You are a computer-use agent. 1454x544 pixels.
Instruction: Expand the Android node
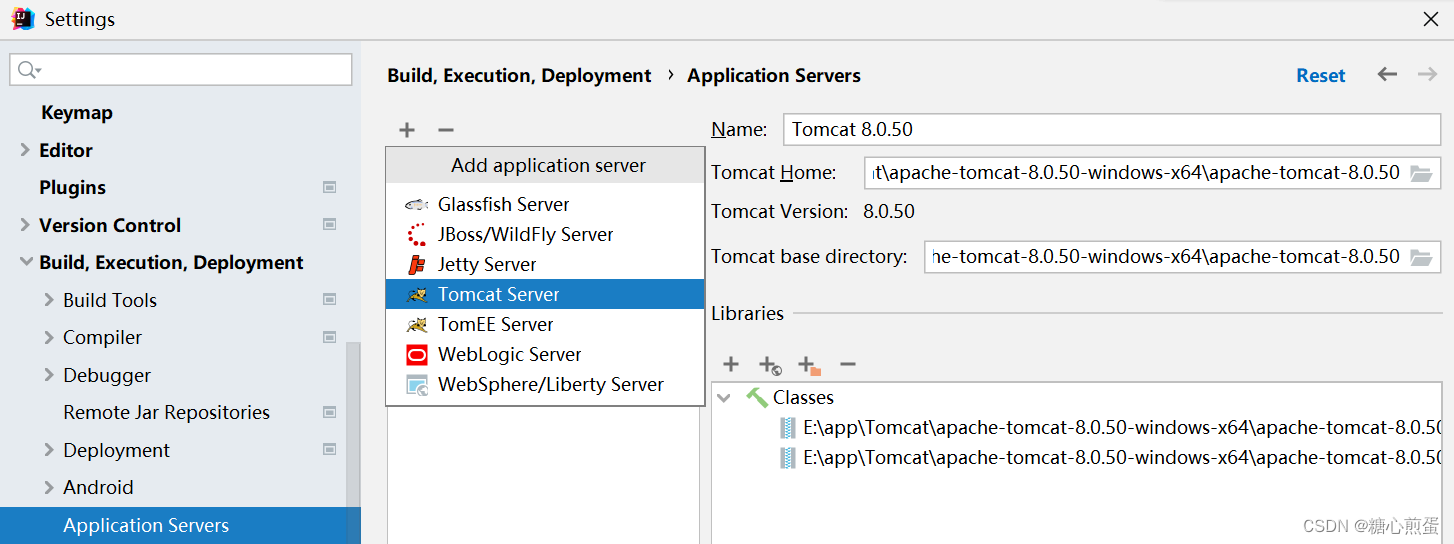(x=49, y=487)
